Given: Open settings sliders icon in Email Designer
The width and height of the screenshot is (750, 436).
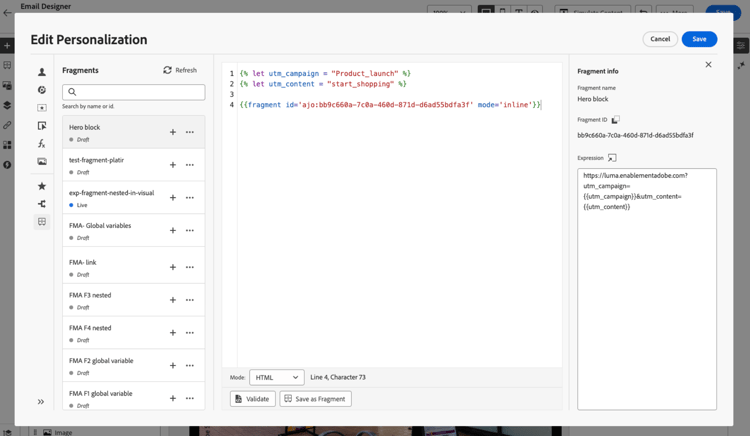Looking at the screenshot, I should click(741, 46).
